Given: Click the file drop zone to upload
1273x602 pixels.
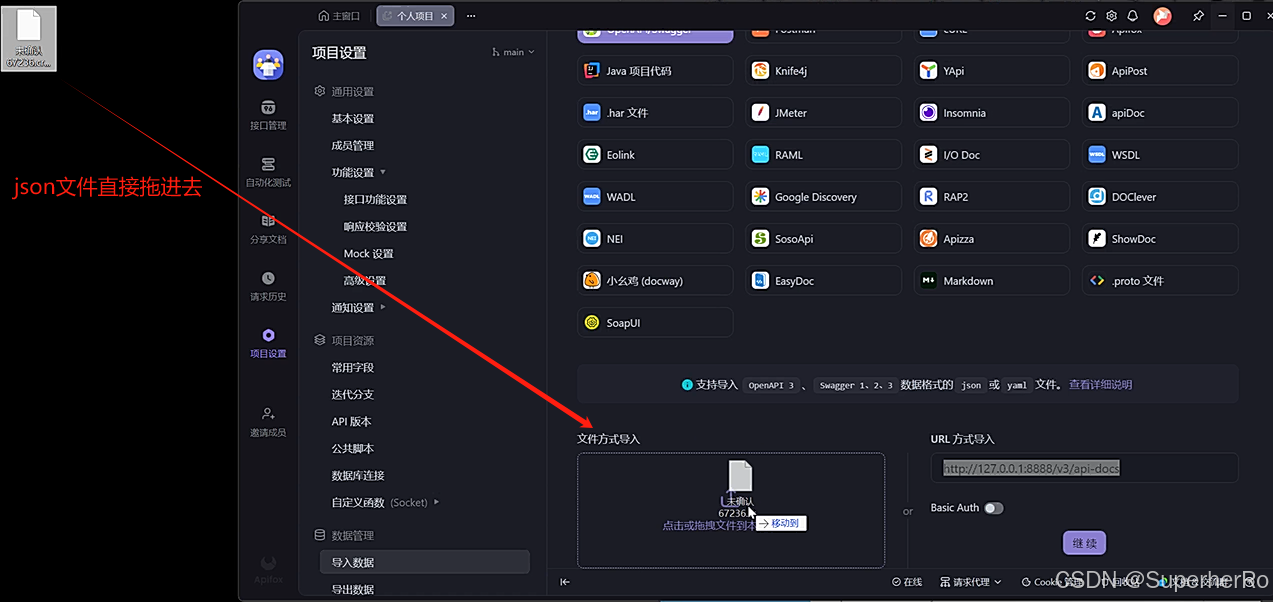Looking at the screenshot, I should pyautogui.click(x=731, y=511).
